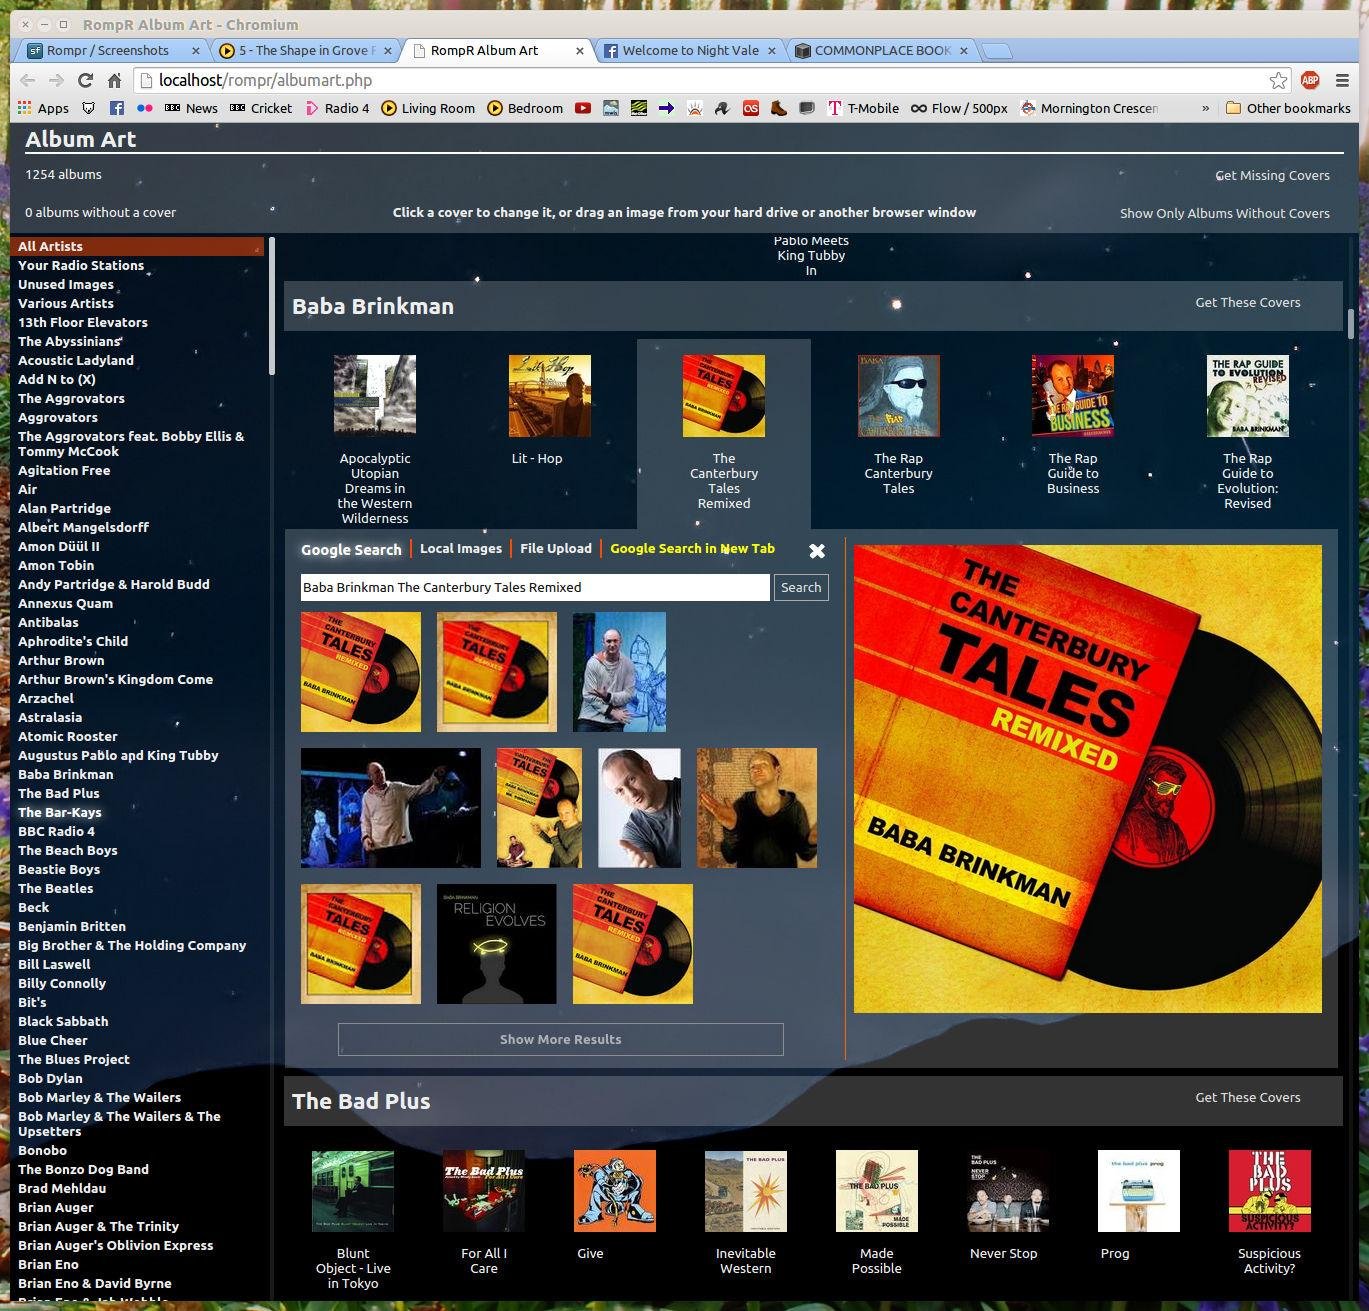Switch to the File Upload tab
Viewport: 1369px width, 1311px height.
tap(555, 548)
